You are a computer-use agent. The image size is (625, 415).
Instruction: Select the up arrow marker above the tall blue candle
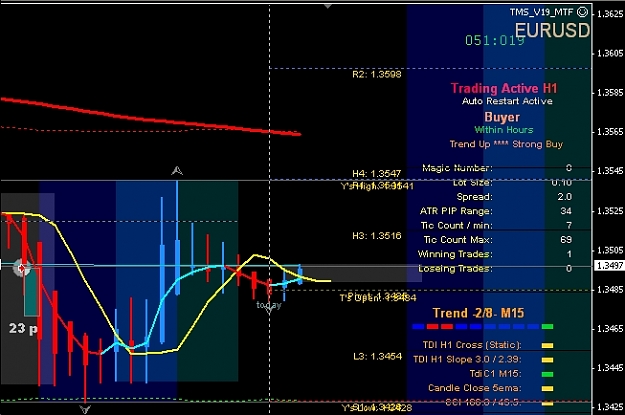pos(177,171)
